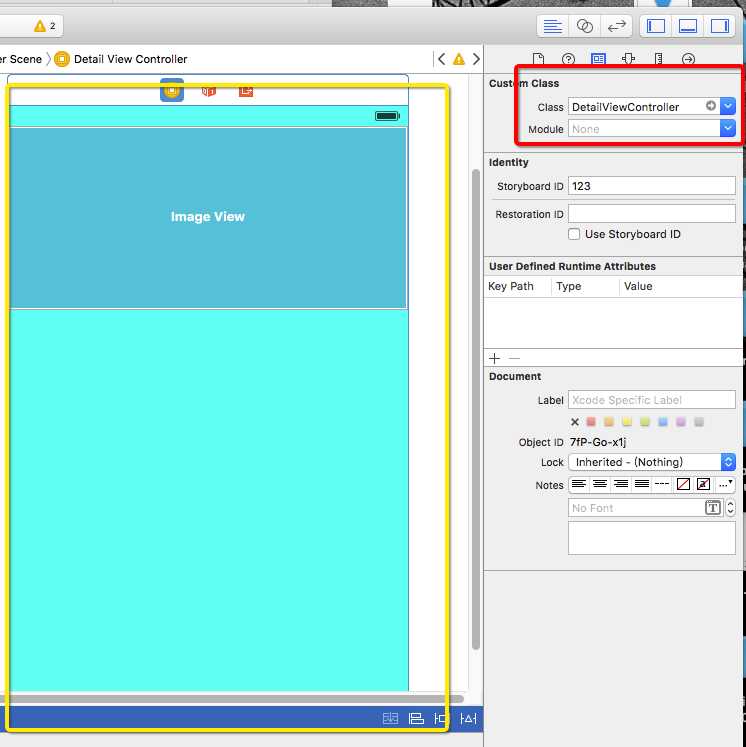Switch to the Attributes inspector tab
This screenshot has width=746, height=747.
[x=628, y=59]
